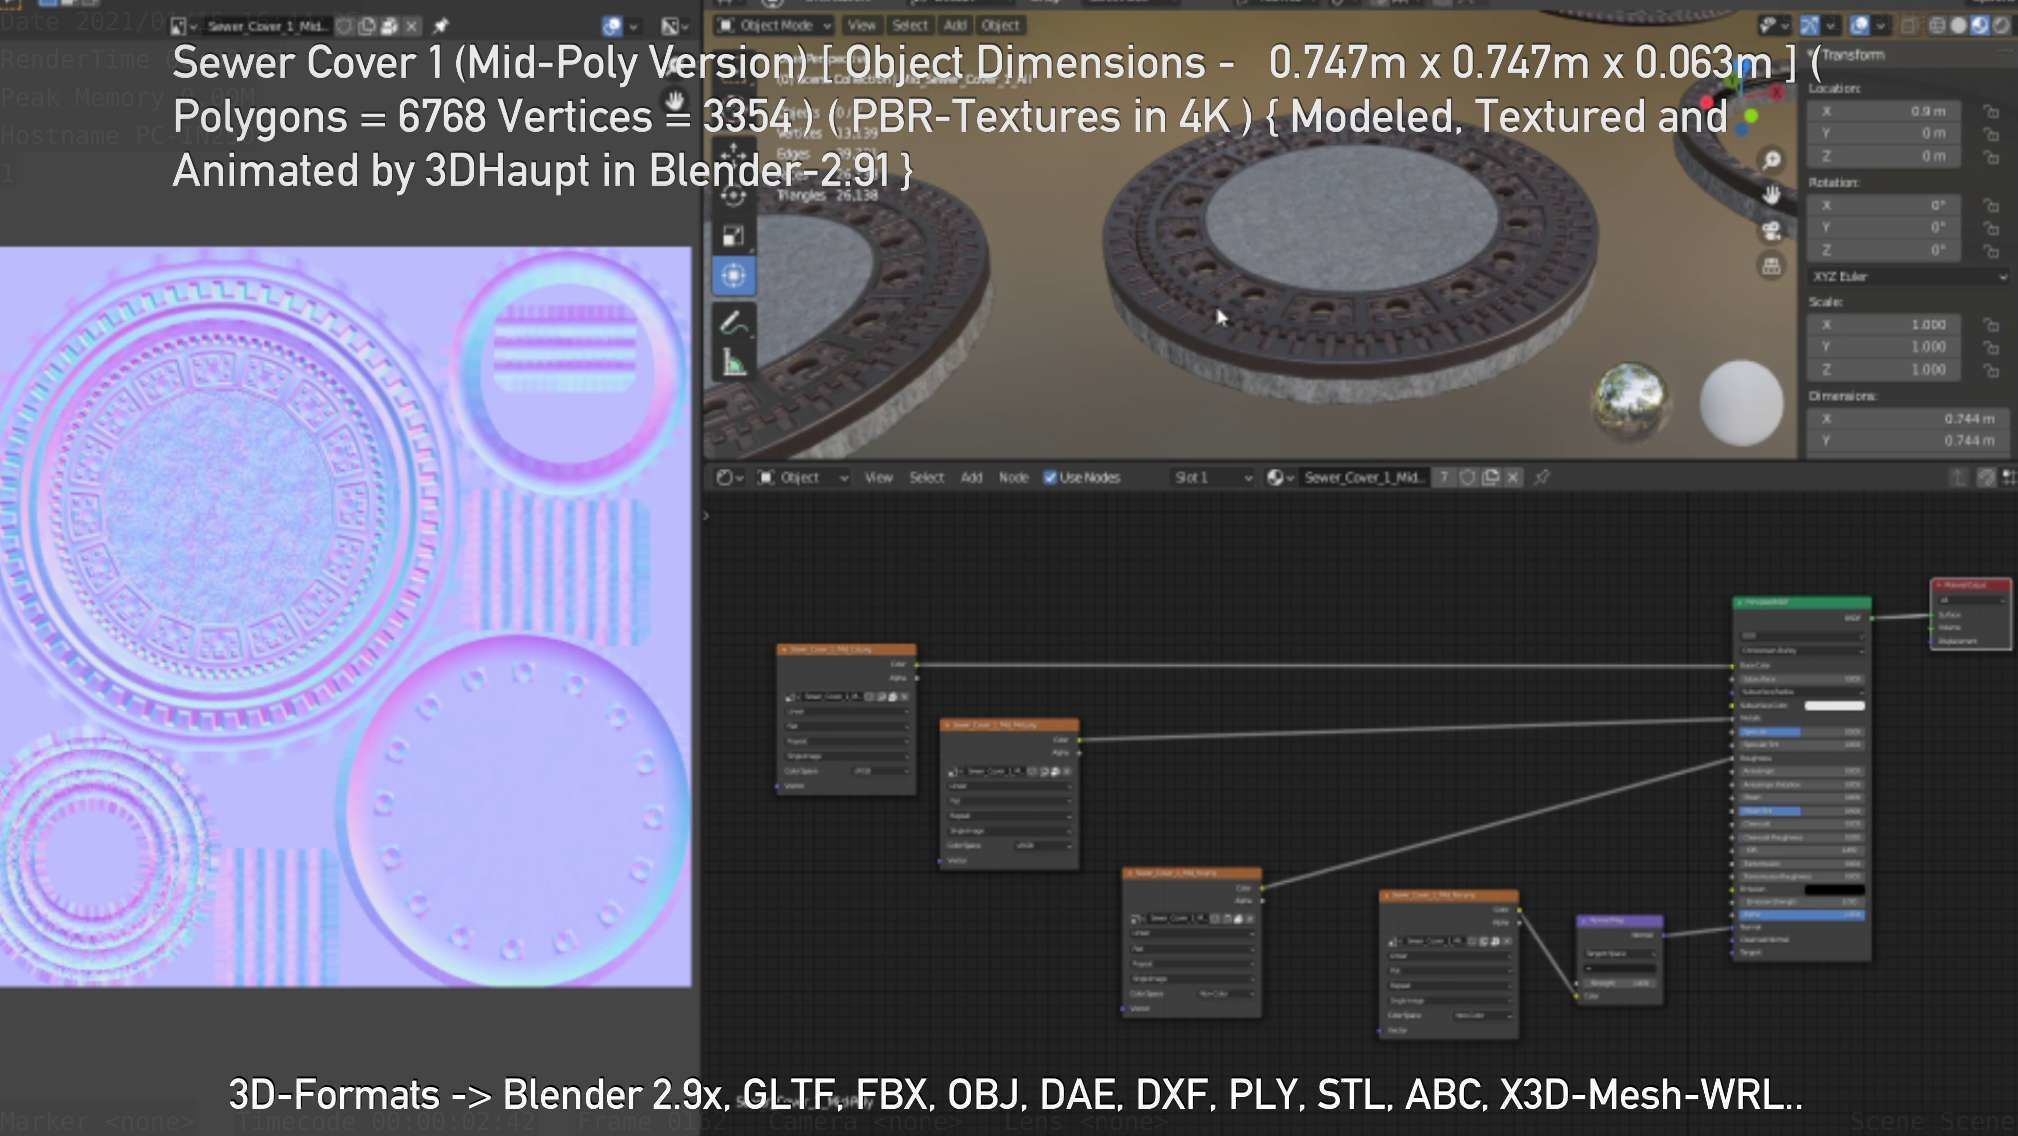Image resolution: width=2018 pixels, height=1136 pixels.
Task: Unlink image in image editor with X
Action: pyautogui.click(x=411, y=26)
